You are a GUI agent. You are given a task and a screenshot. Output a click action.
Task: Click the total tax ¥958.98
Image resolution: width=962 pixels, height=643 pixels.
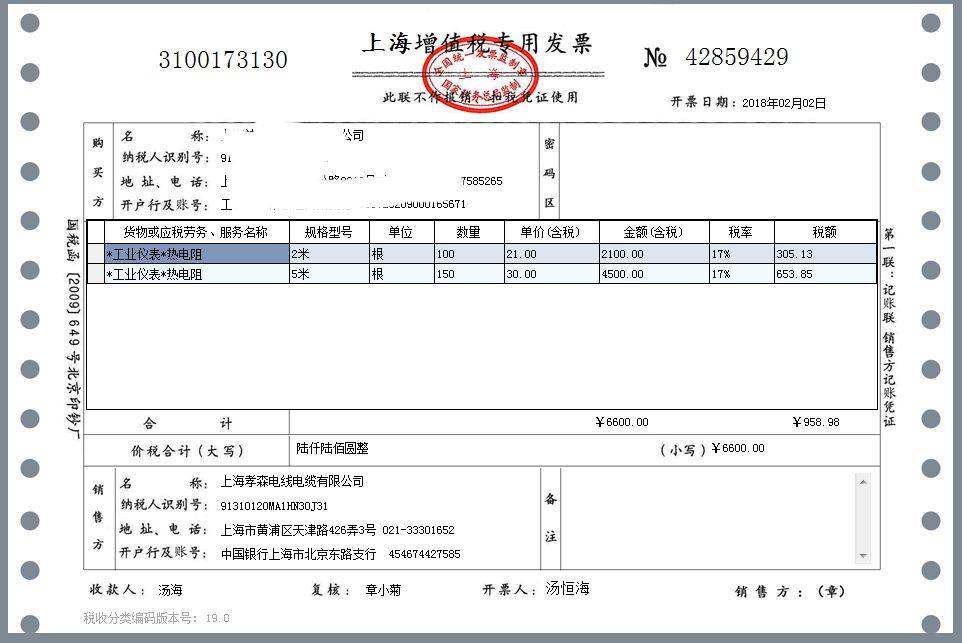pyautogui.click(x=816, y=422)
